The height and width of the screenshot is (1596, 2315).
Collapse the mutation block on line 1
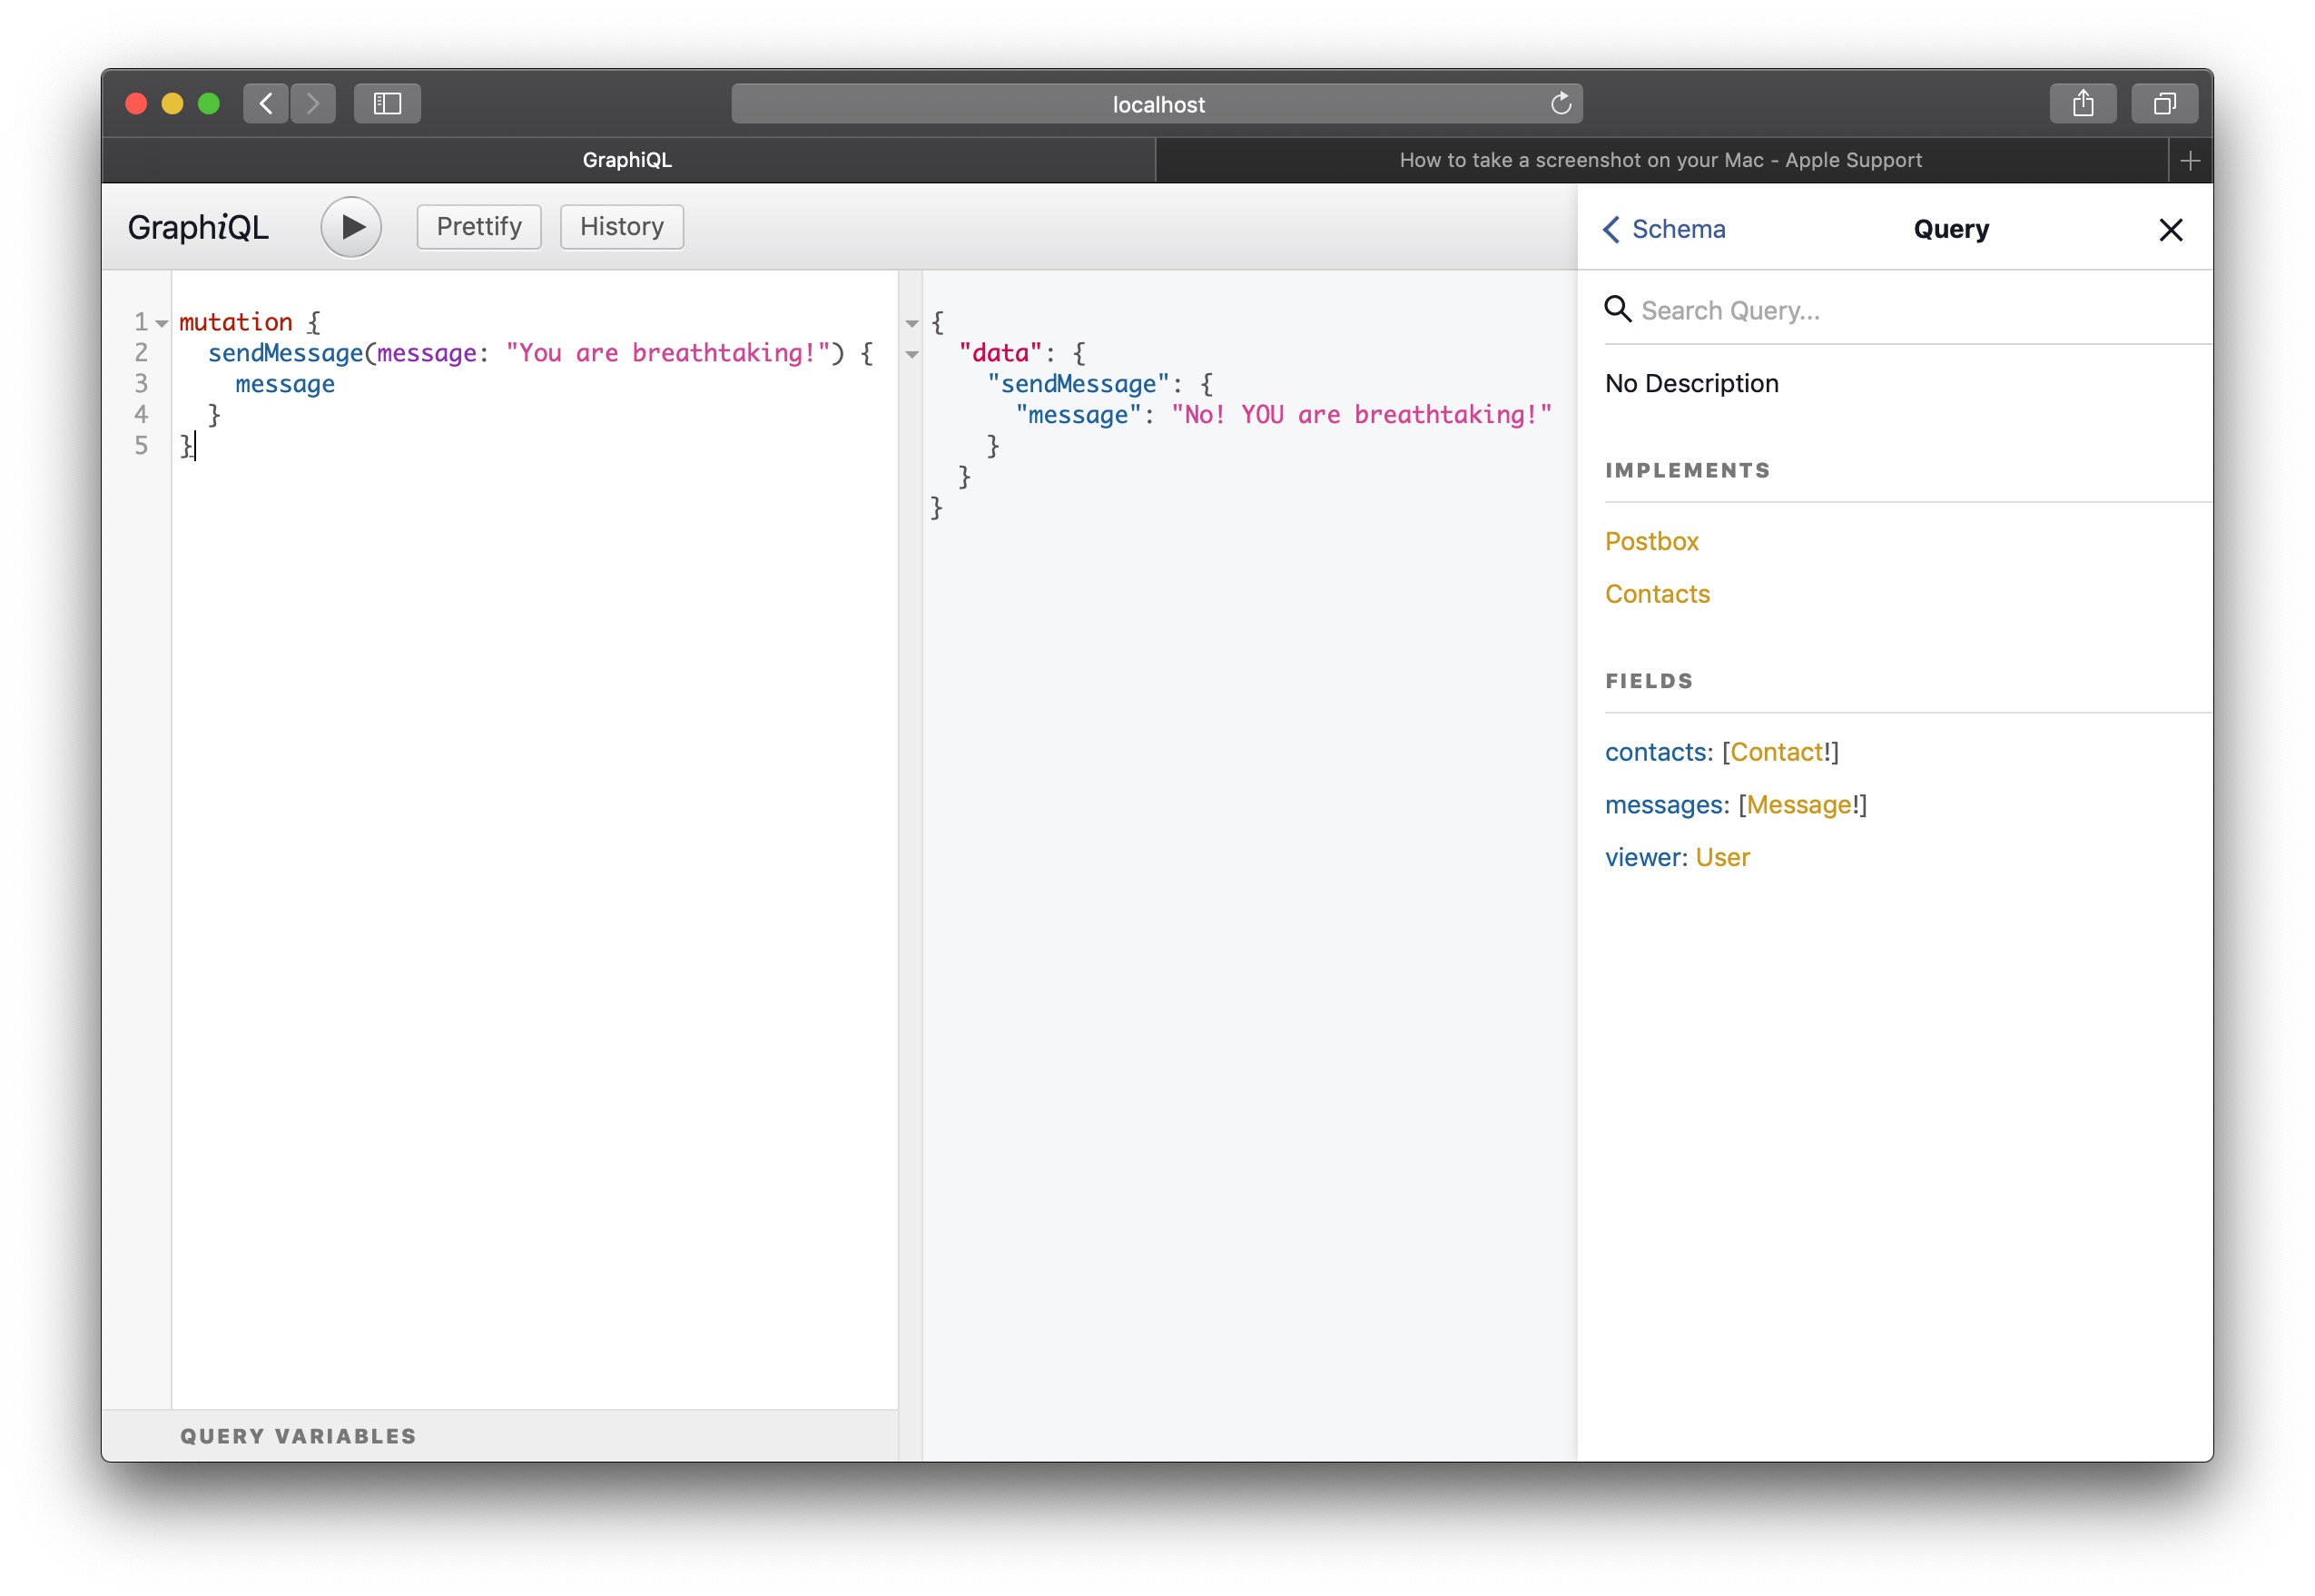click(x=162, y=323)
